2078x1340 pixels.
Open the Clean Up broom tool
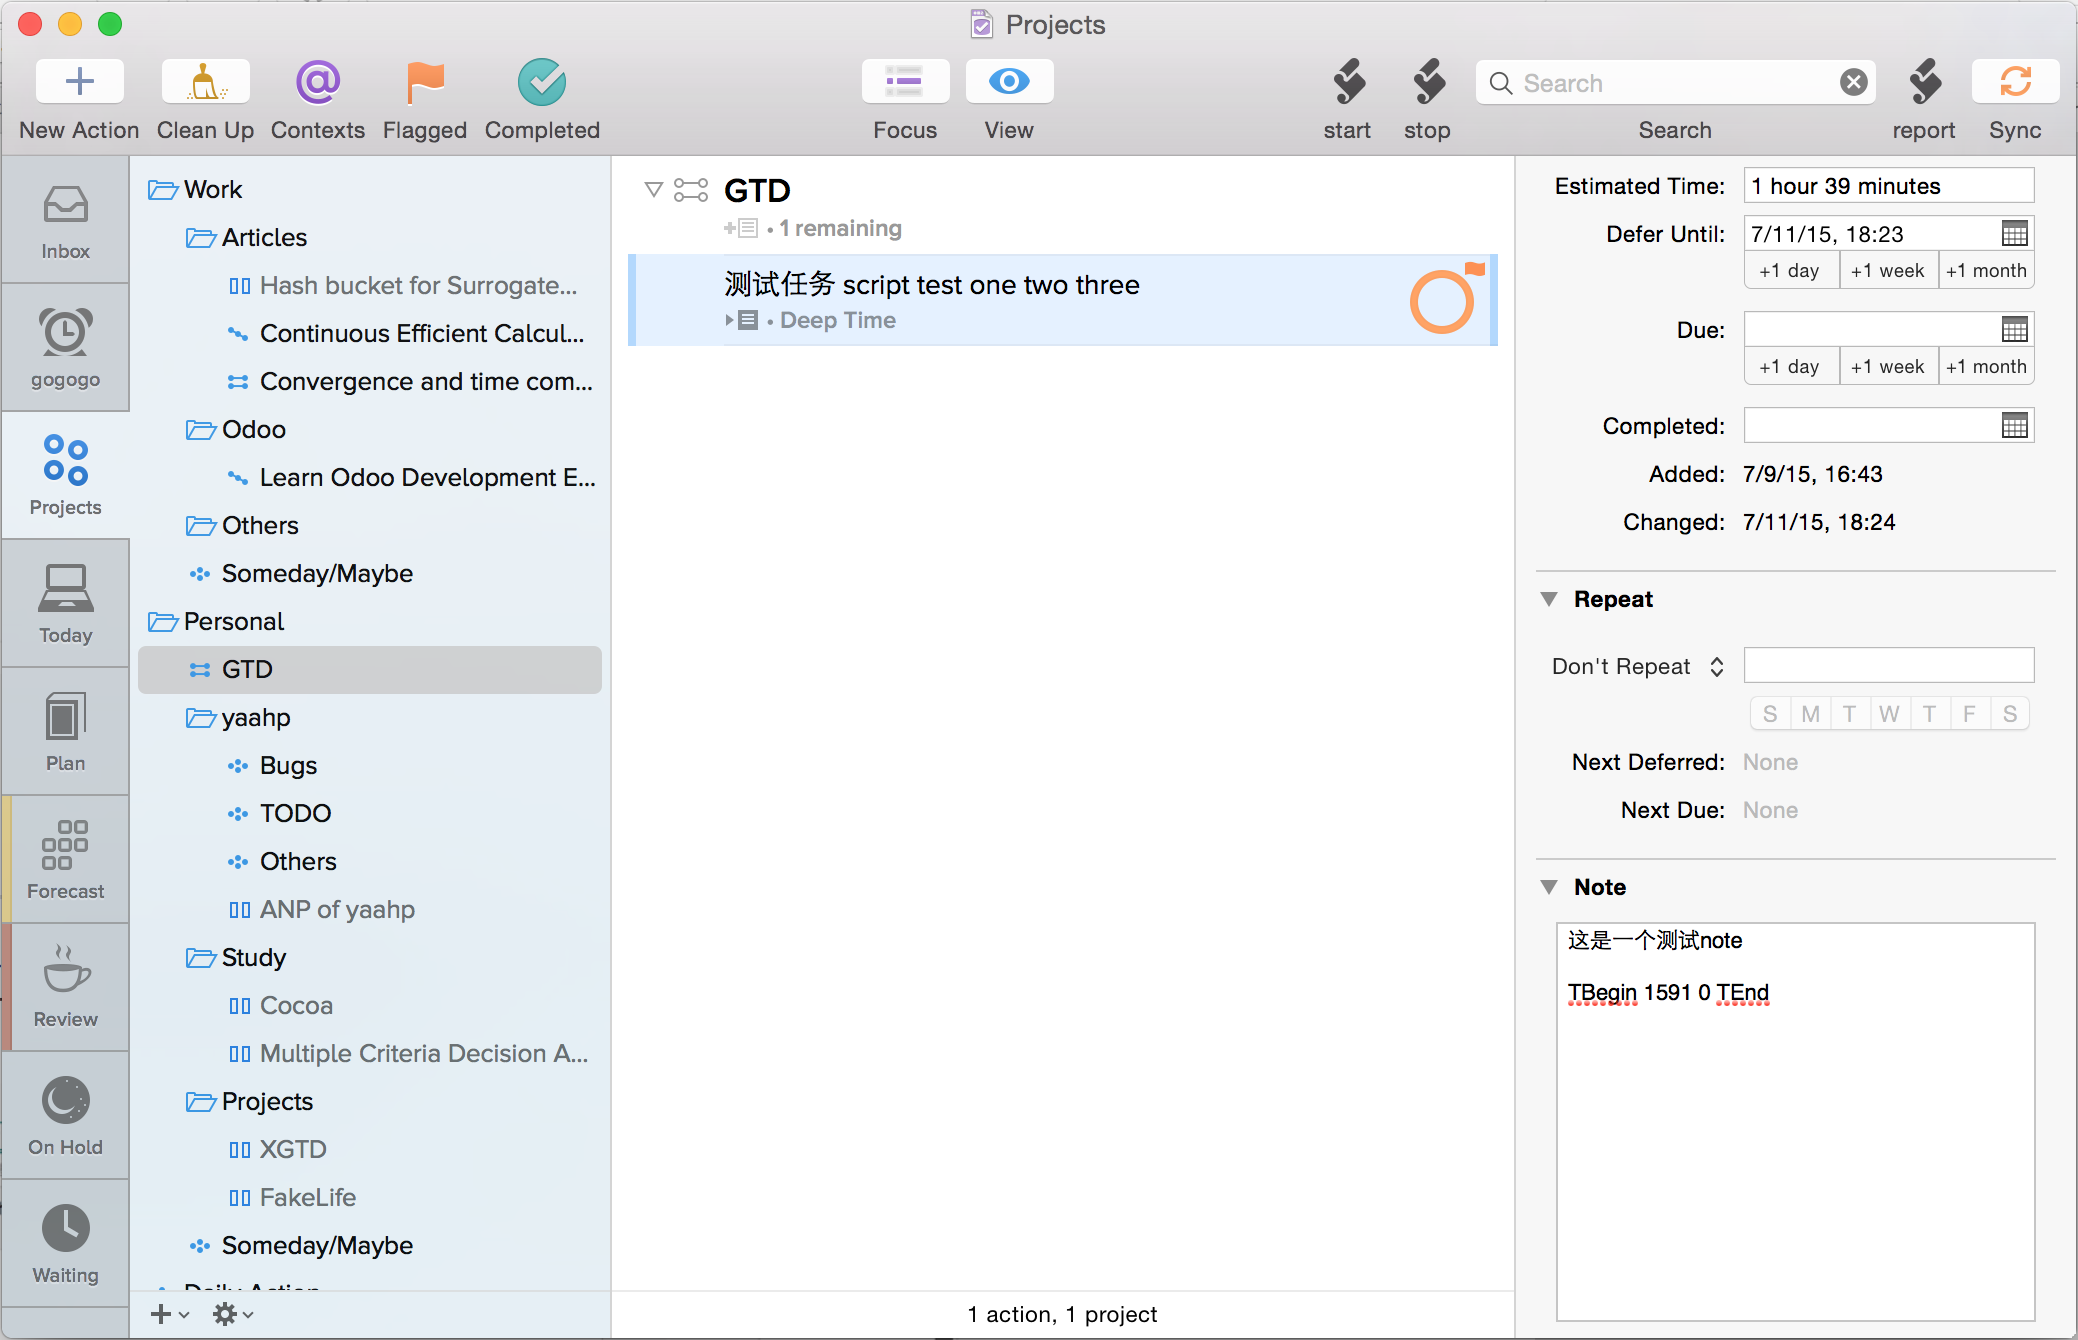[205, 82]
